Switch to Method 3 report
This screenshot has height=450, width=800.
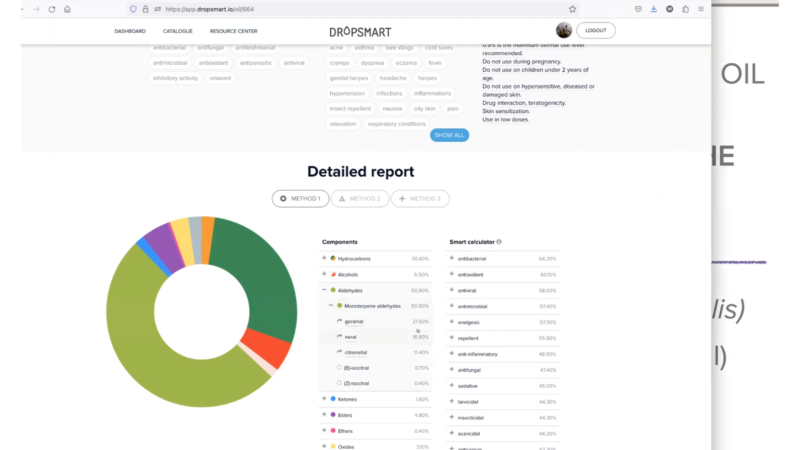tap(420, 199)
